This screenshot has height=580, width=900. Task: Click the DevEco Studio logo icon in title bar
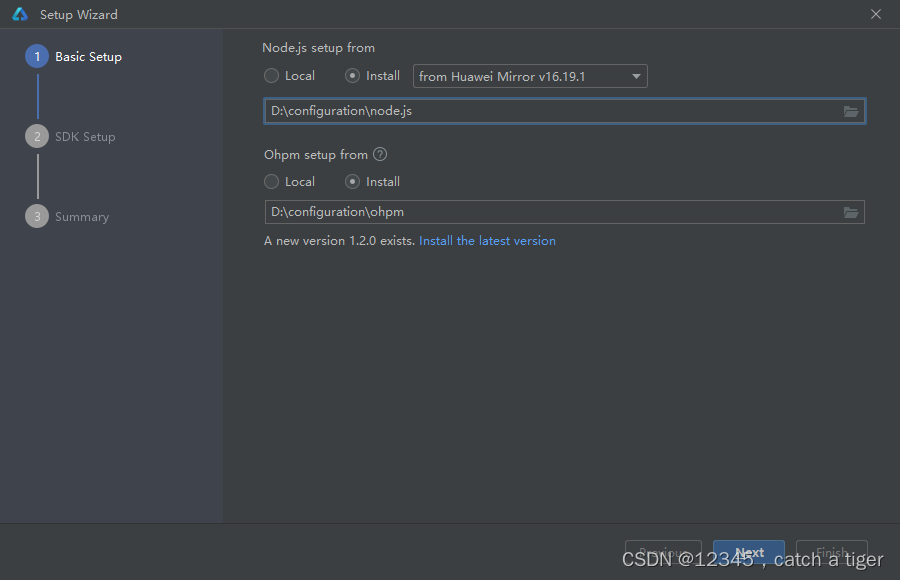pyautogui.click(x=20, y=14)
